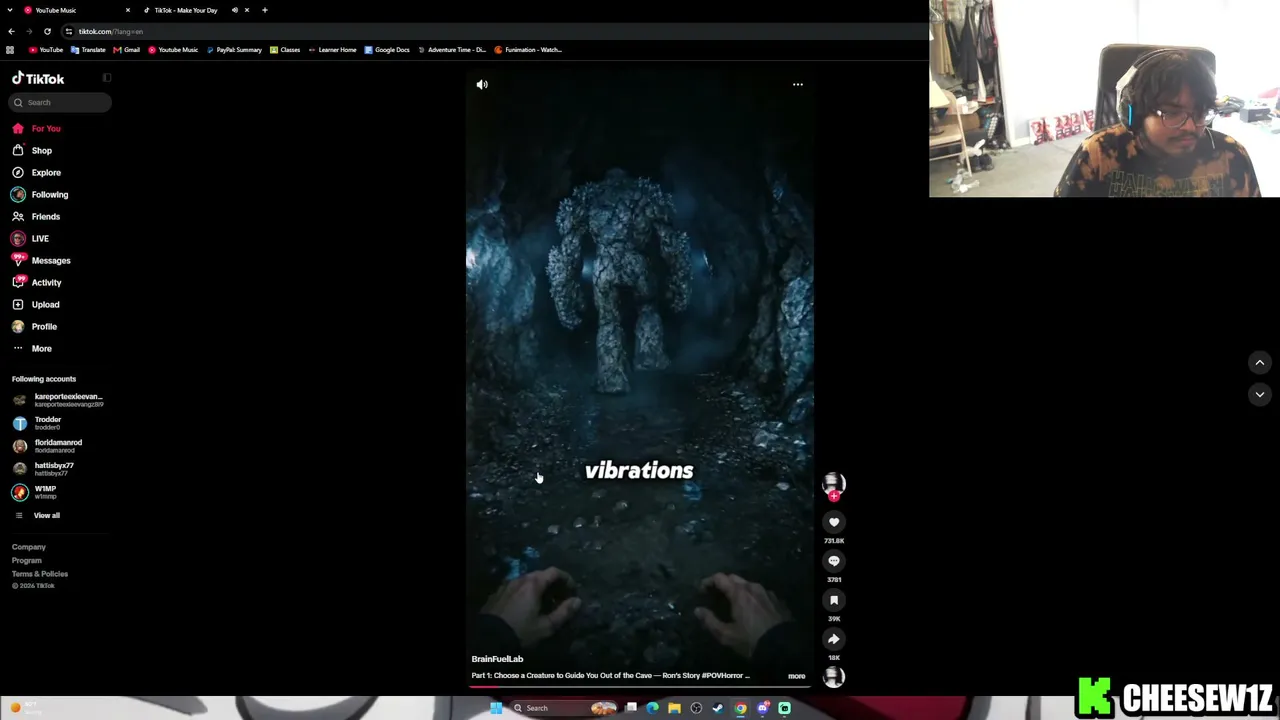The image size is (1280, 720).
Task: Open the Translate bookmark
Action: [88, 50]
